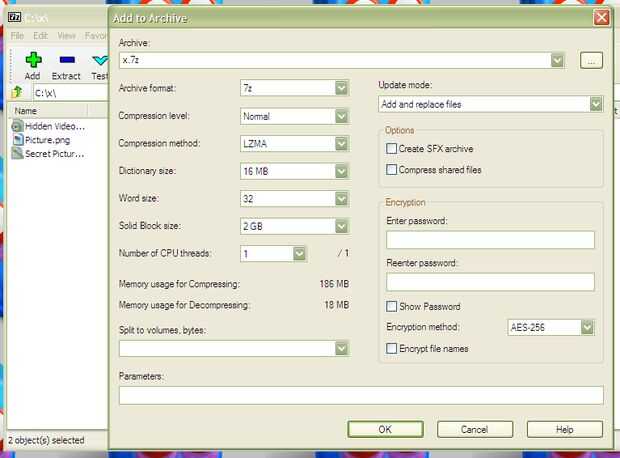Viewport: 620px width, 458px height.
Task: Click the browse (...) button
Action: [591, 61]
